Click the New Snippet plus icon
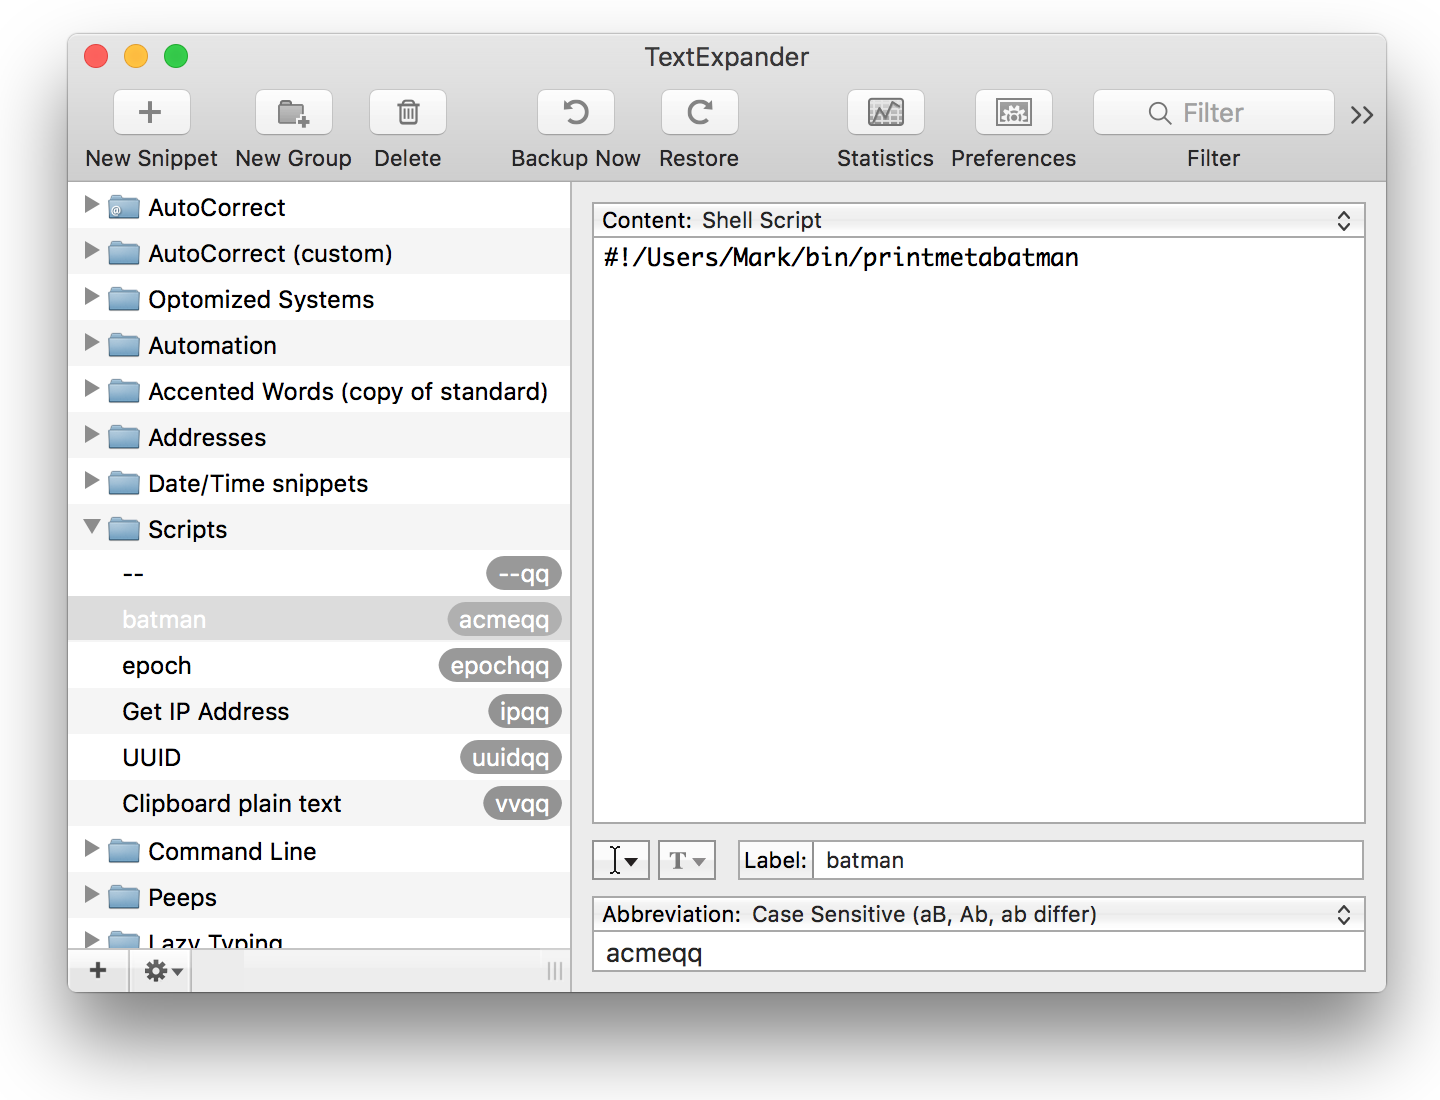The width and height of the screenshot is (1440, 1100). 151,112
